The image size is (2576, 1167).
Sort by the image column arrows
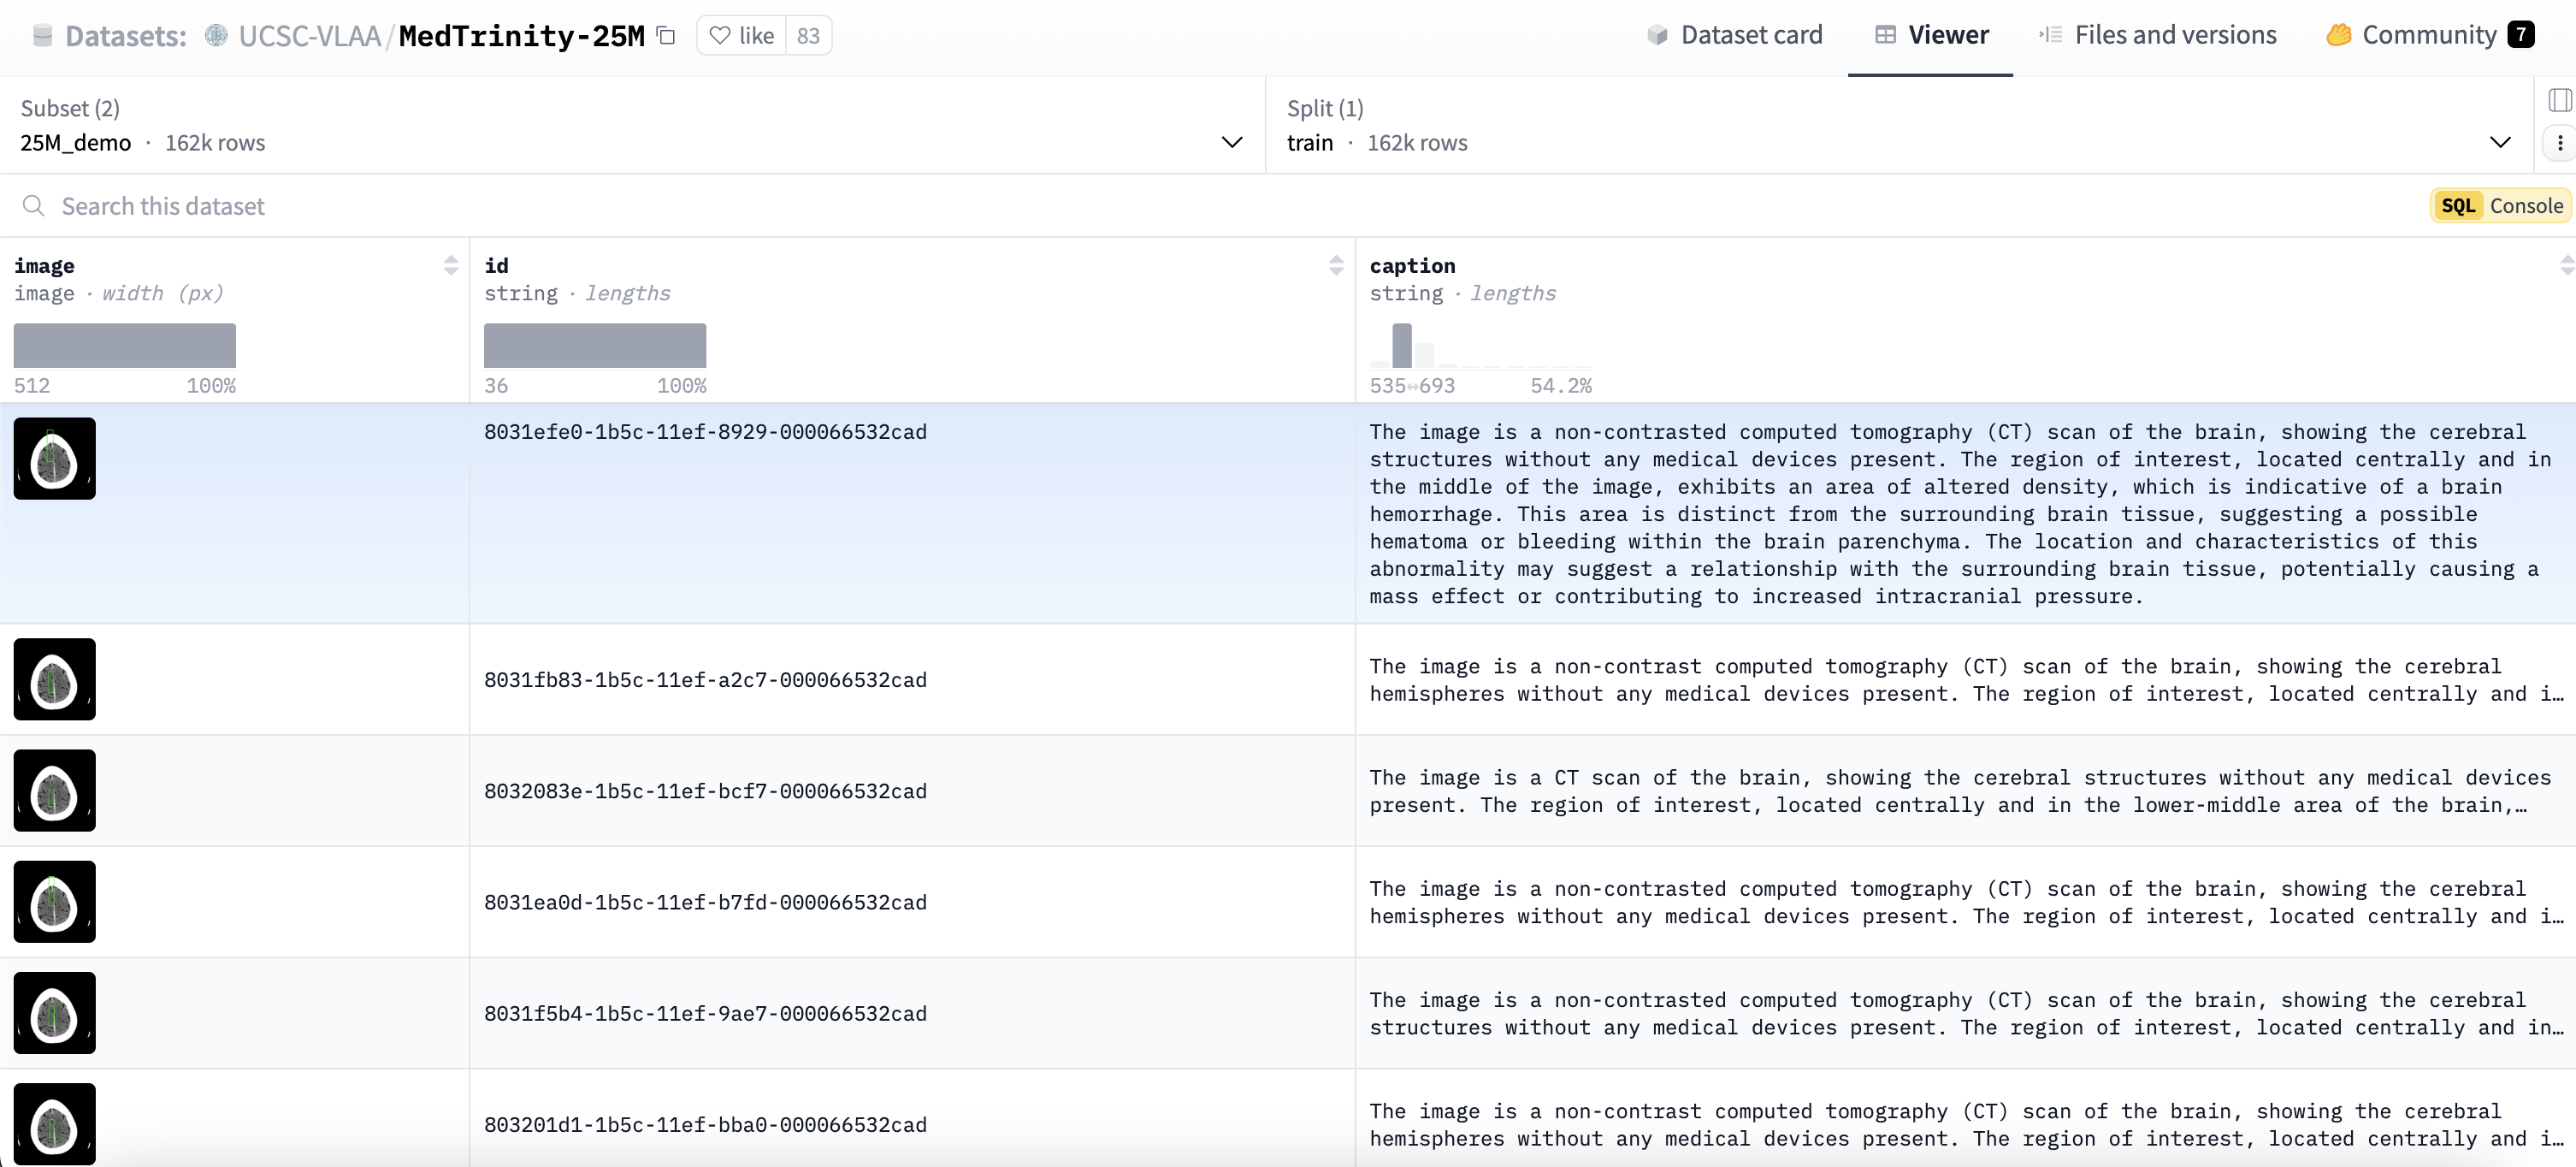click(451, 265)
